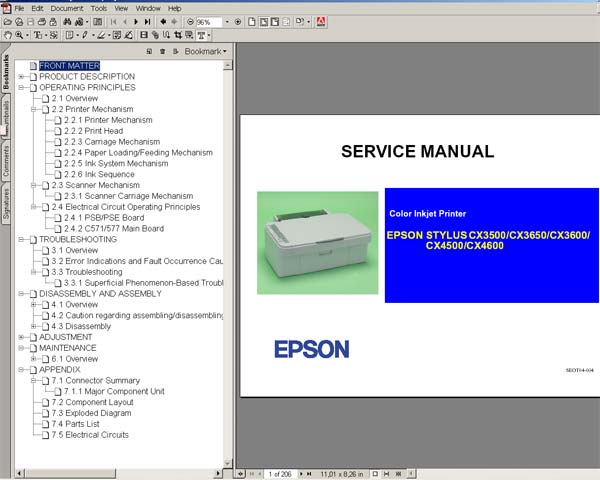
Task: Click the new bookmark icon in panel
Action: pyautogui.click(x=150, y=51)
